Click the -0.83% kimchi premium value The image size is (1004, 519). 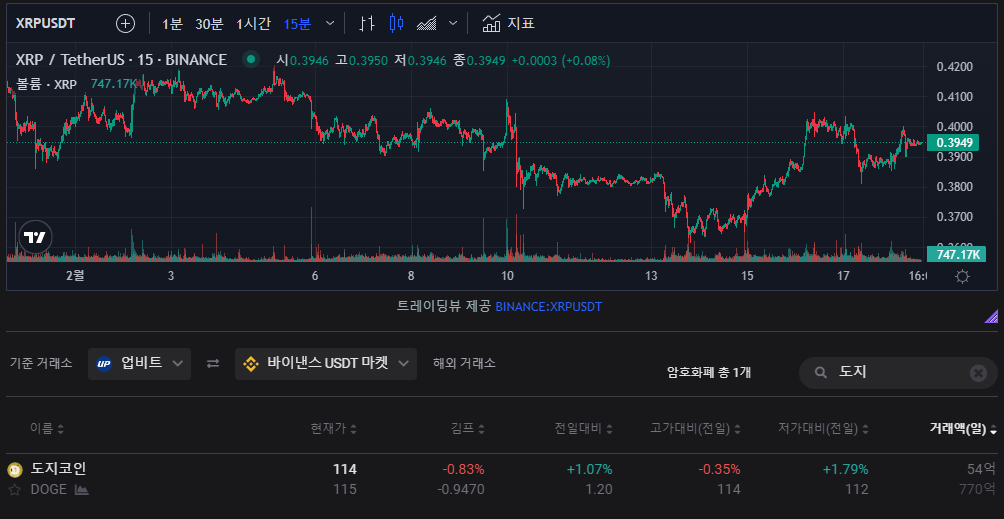click(463, 469)
